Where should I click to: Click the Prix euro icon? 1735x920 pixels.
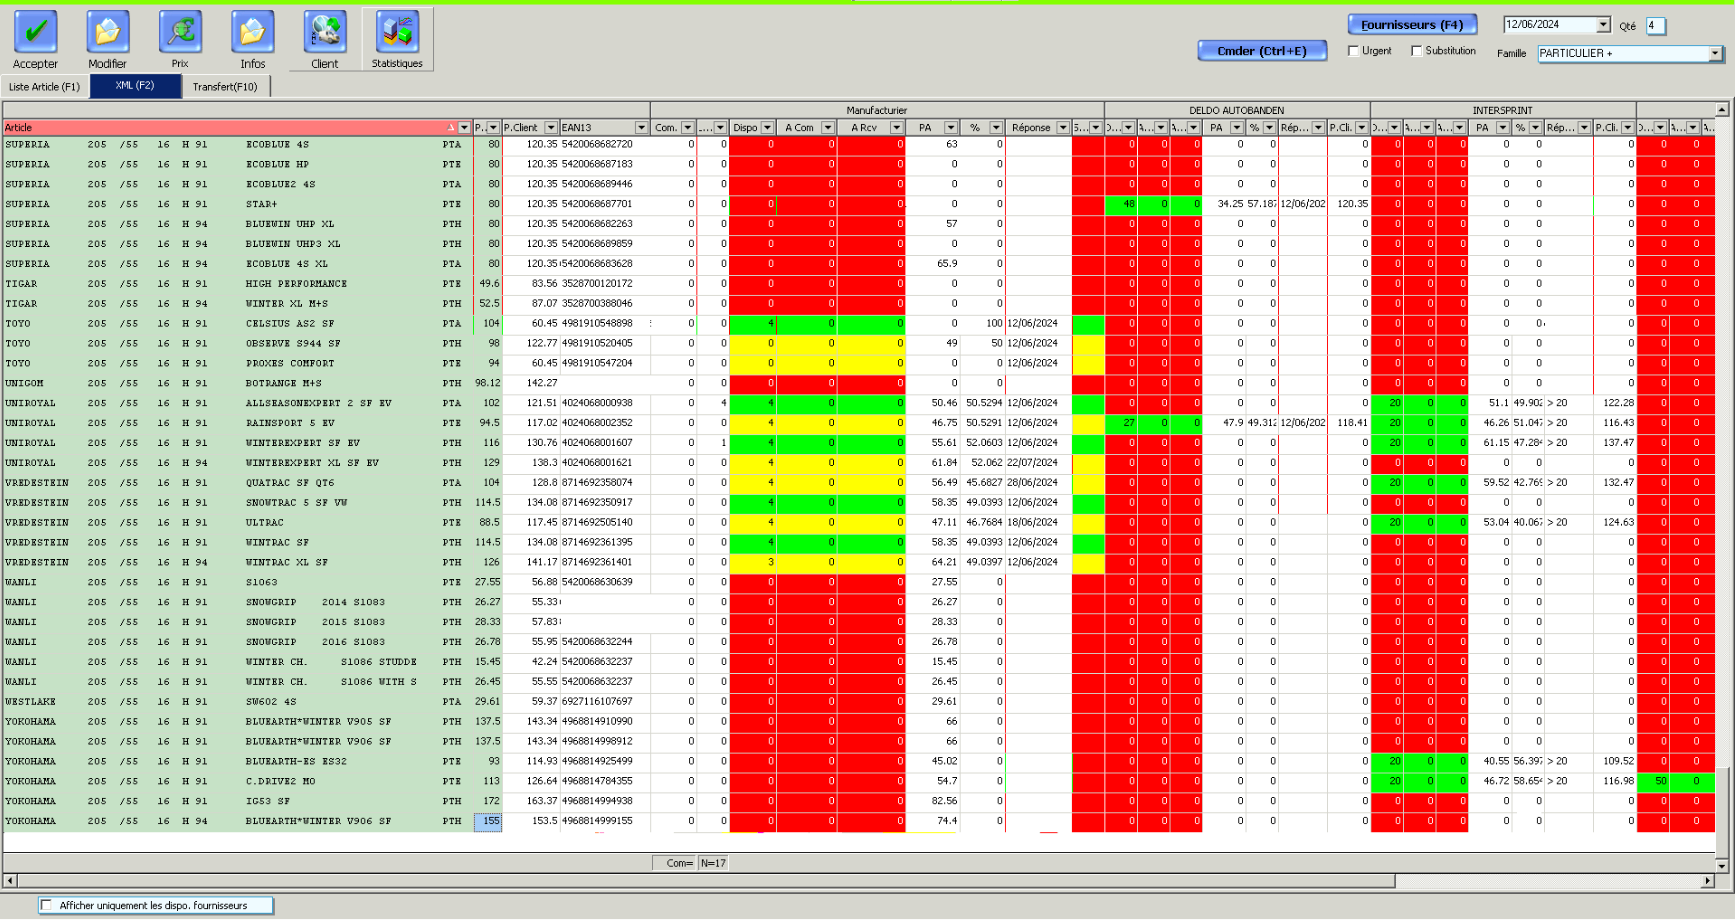180,32
